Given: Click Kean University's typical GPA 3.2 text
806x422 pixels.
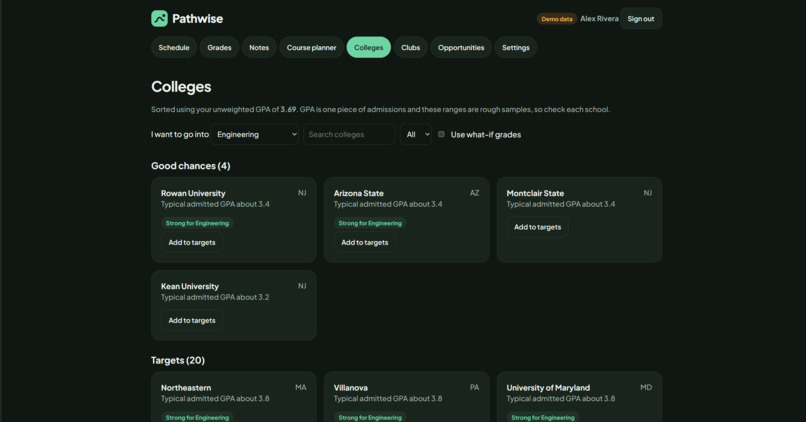Looking at the screenshot, I should 215,297.
